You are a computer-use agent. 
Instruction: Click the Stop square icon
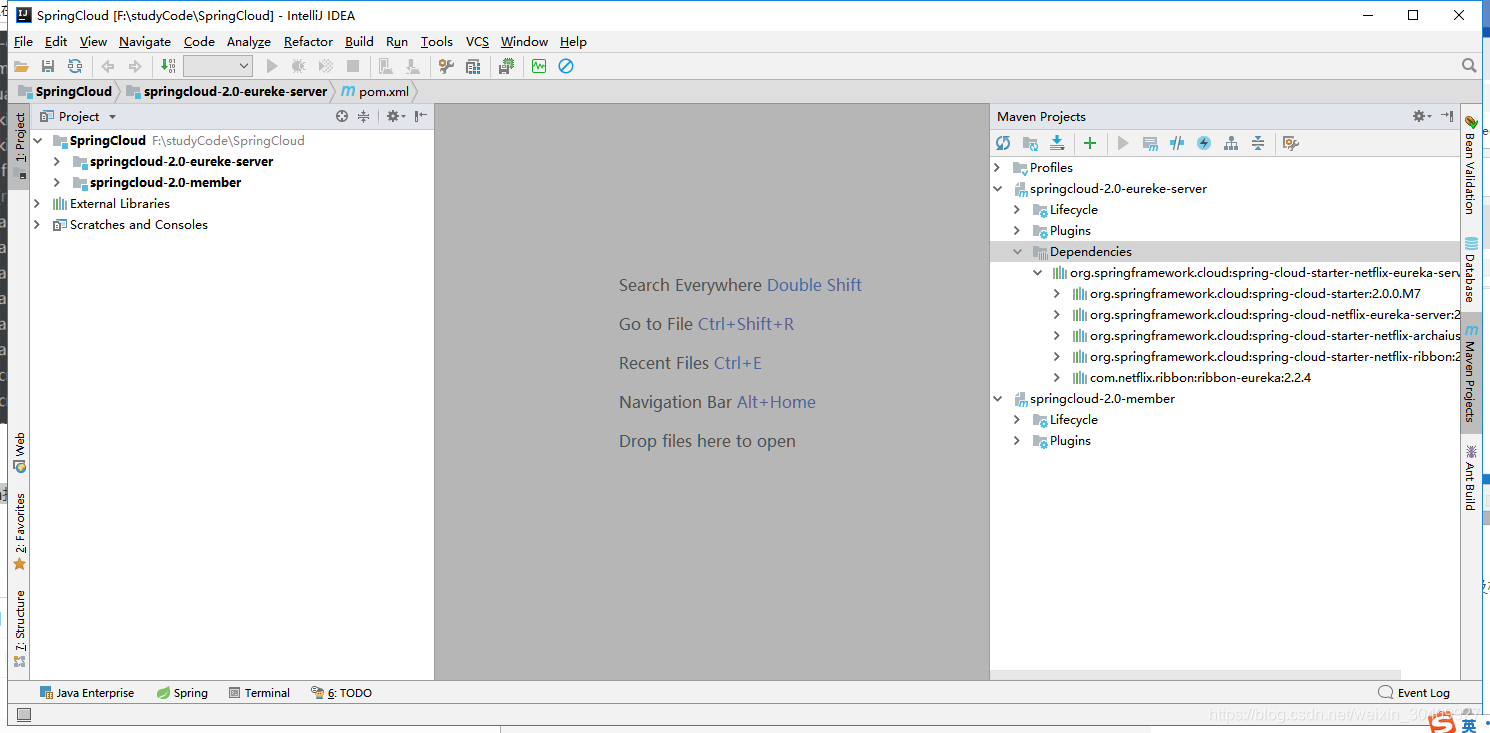353,66
